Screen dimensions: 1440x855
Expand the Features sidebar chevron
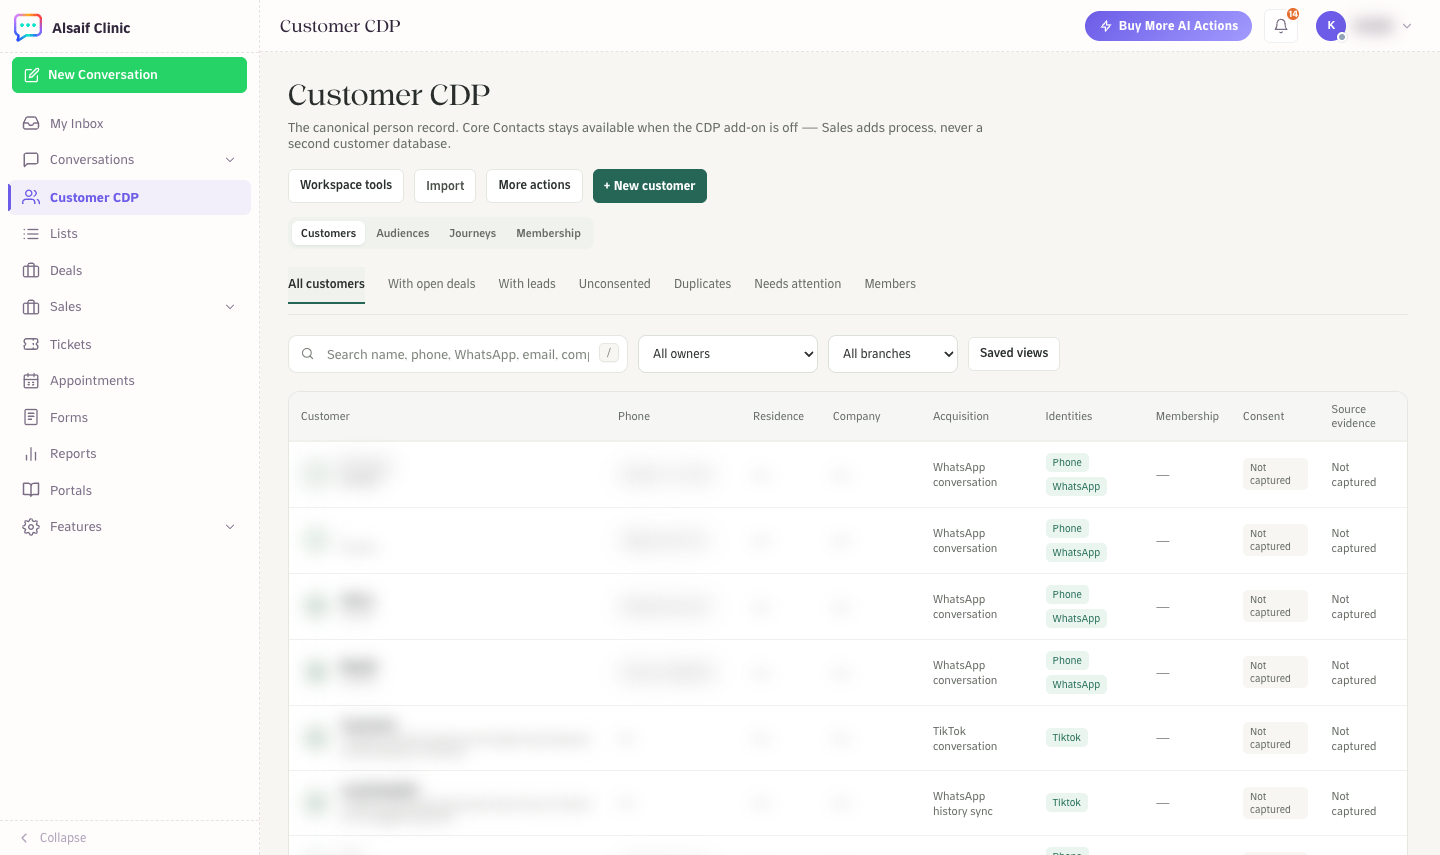[x=230, y=527]
